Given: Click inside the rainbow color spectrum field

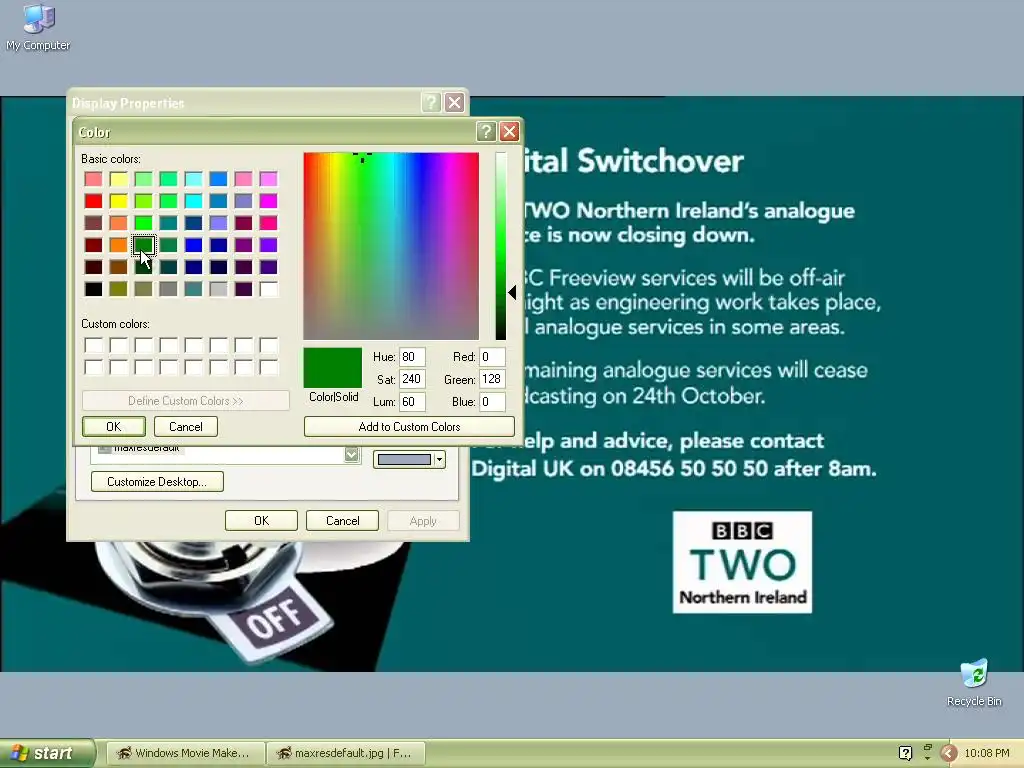Looking at the screenshot, I should point(391,246).
